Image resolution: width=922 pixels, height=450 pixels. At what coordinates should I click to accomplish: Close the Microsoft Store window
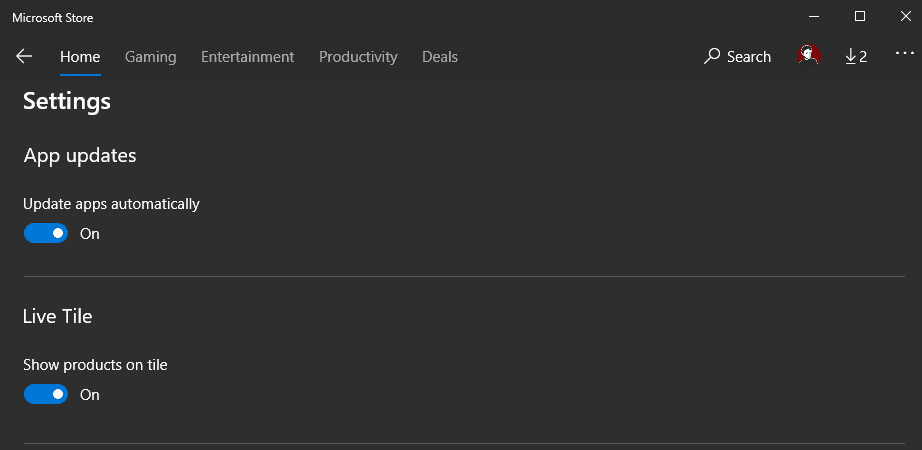tap(906, 16)
